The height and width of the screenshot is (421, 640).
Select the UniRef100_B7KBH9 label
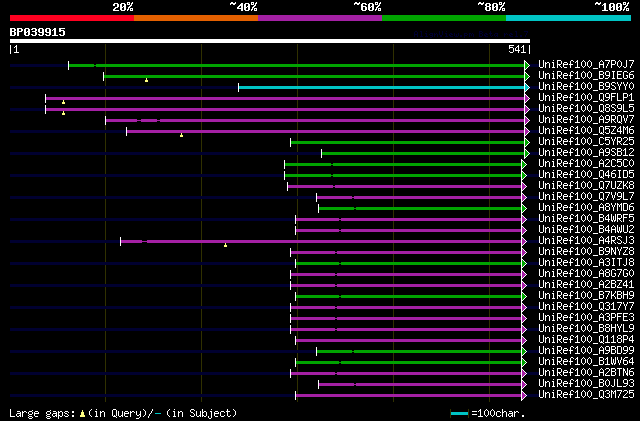586,296
